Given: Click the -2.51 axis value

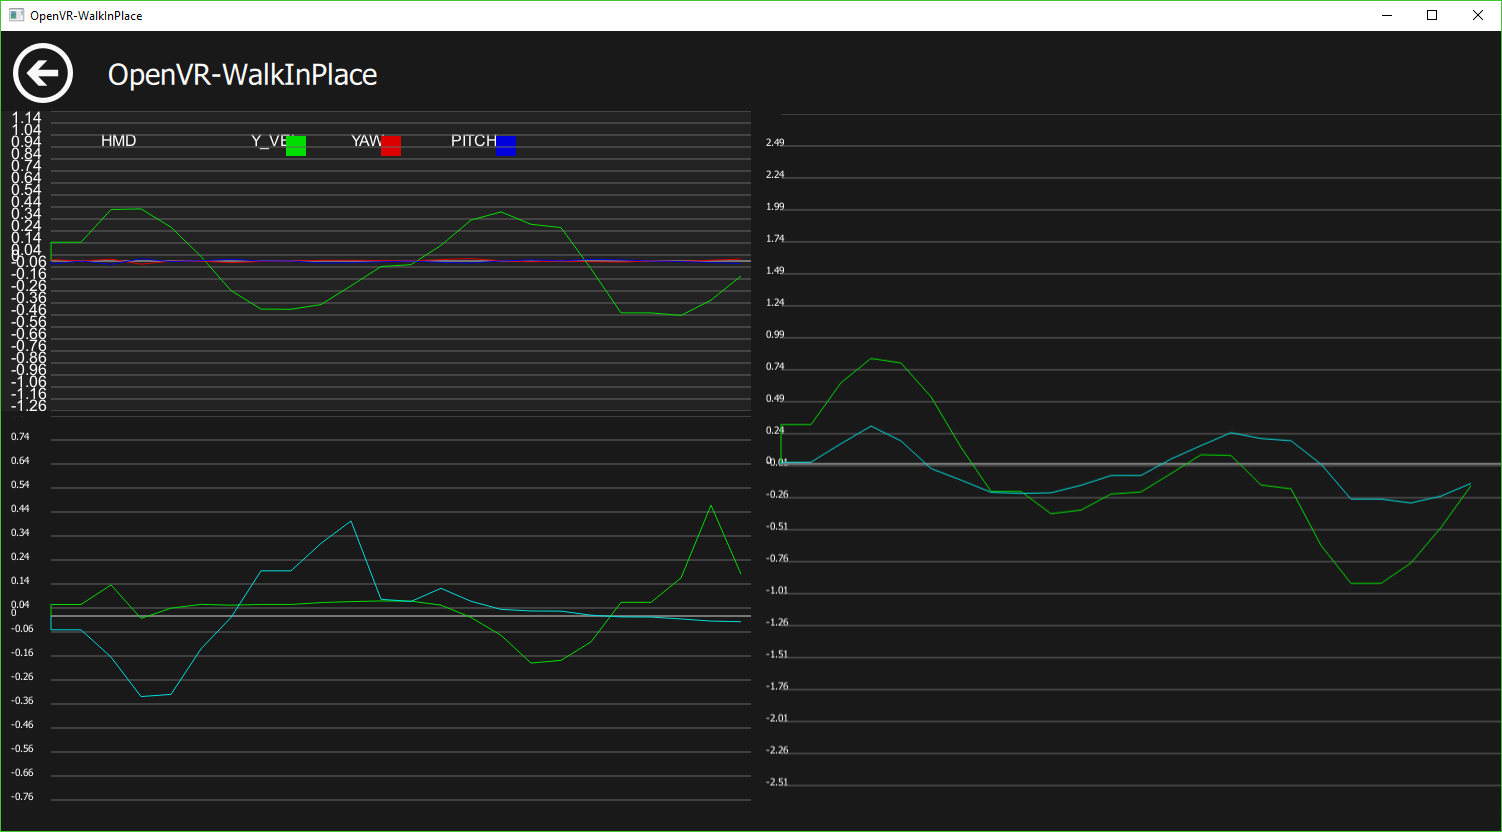Looking at the screenshot, I should (x=777, y=783).
